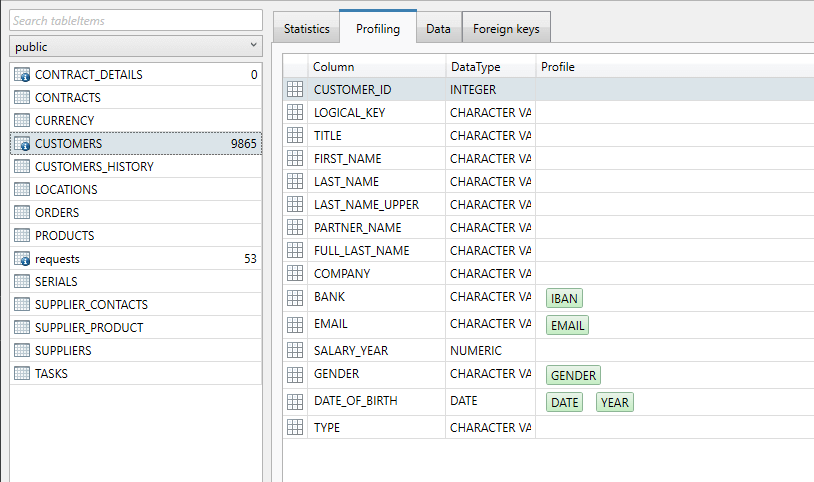Click the grid icon beside CUSTOMER_ID column
The height and width of the screenshot is (482, 814).
pos(295,89)
